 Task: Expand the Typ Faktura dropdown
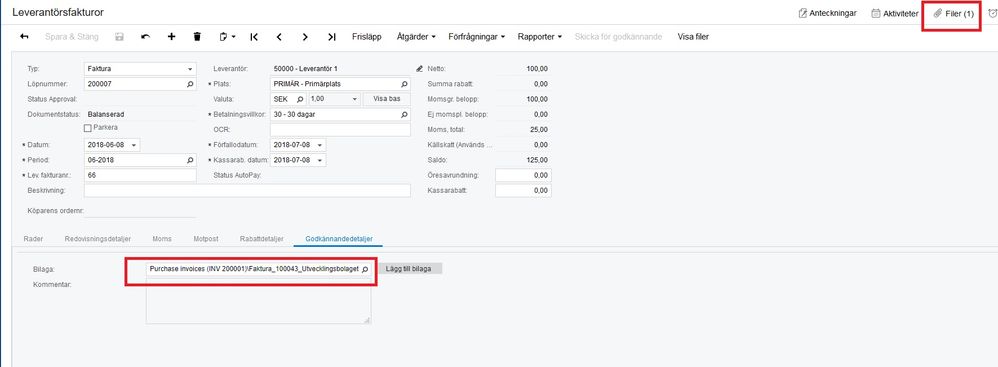190,69
